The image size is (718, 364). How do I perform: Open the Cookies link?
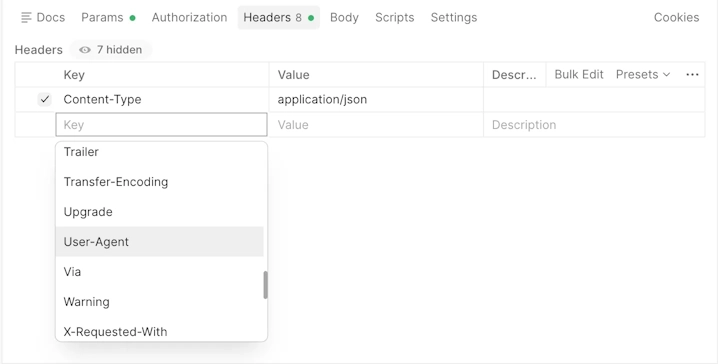pos(676,17)
